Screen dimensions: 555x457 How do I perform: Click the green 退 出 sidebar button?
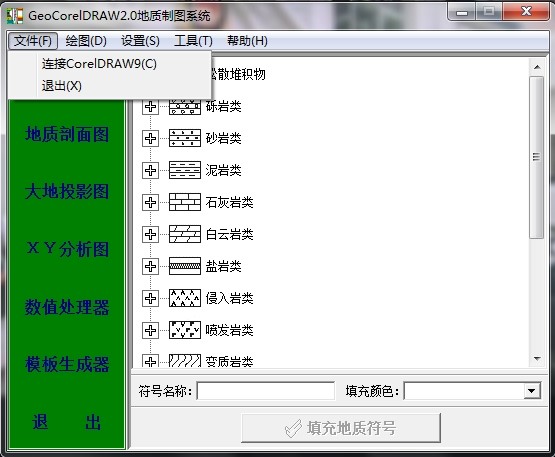pos(67,422)
